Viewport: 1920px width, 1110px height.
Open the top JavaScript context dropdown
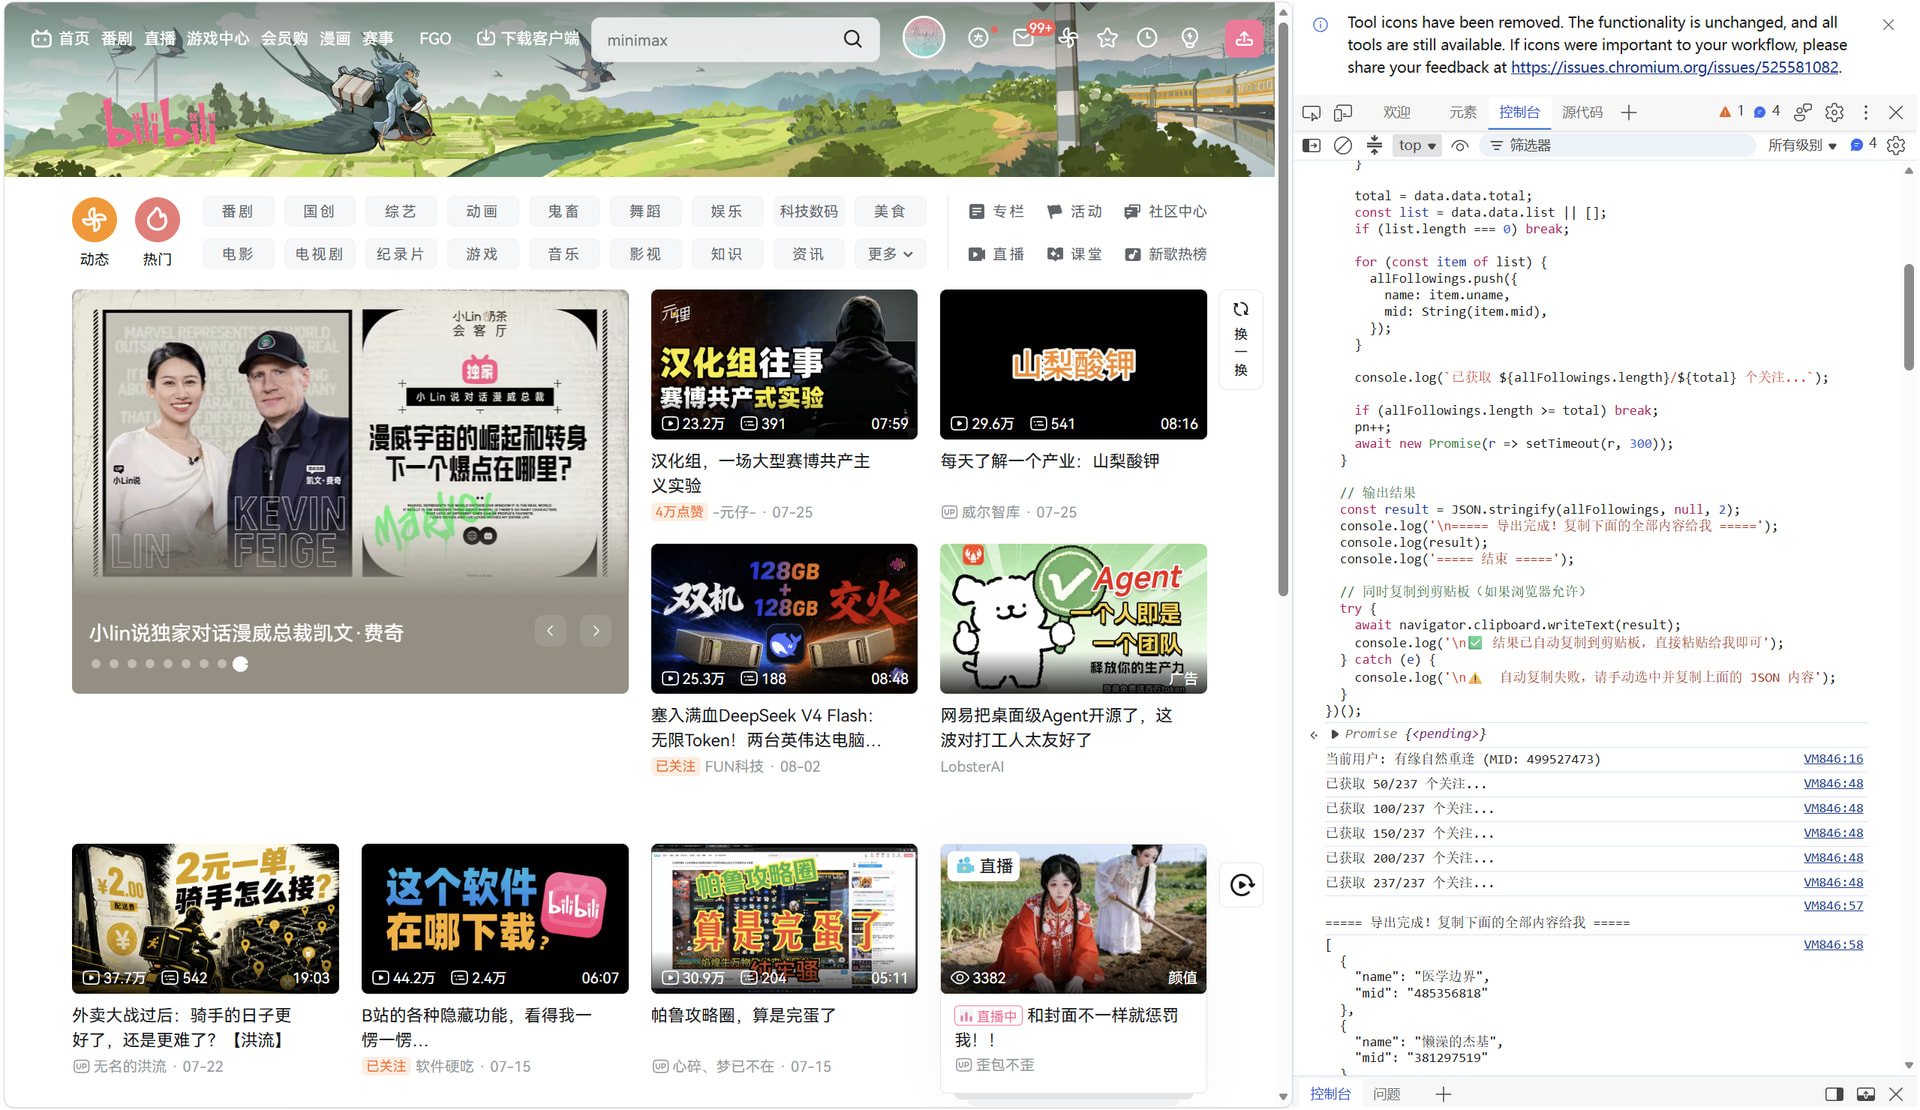[x=1417, y=146]
